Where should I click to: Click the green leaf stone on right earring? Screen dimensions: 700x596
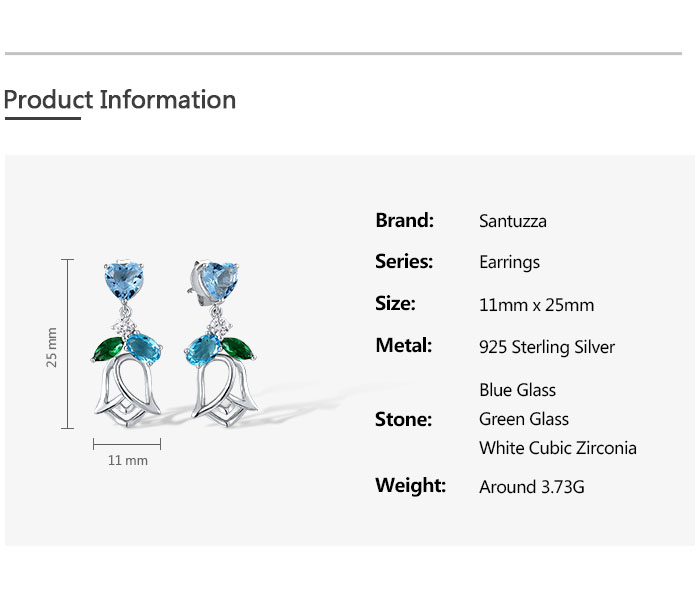coord(238,347)
